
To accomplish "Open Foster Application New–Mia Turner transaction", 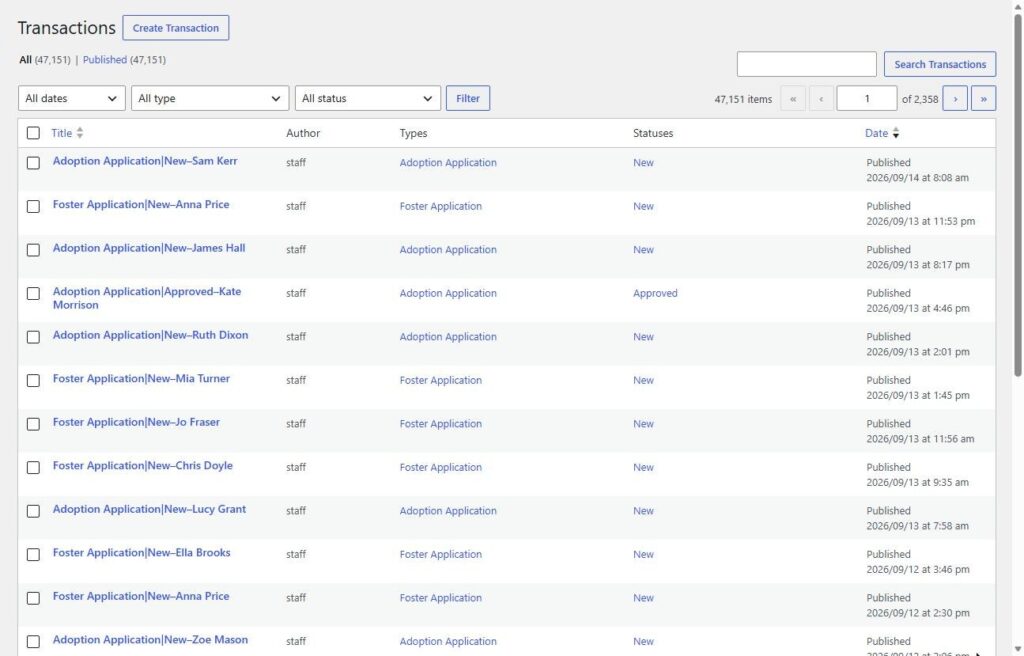I will coord(141,378).
